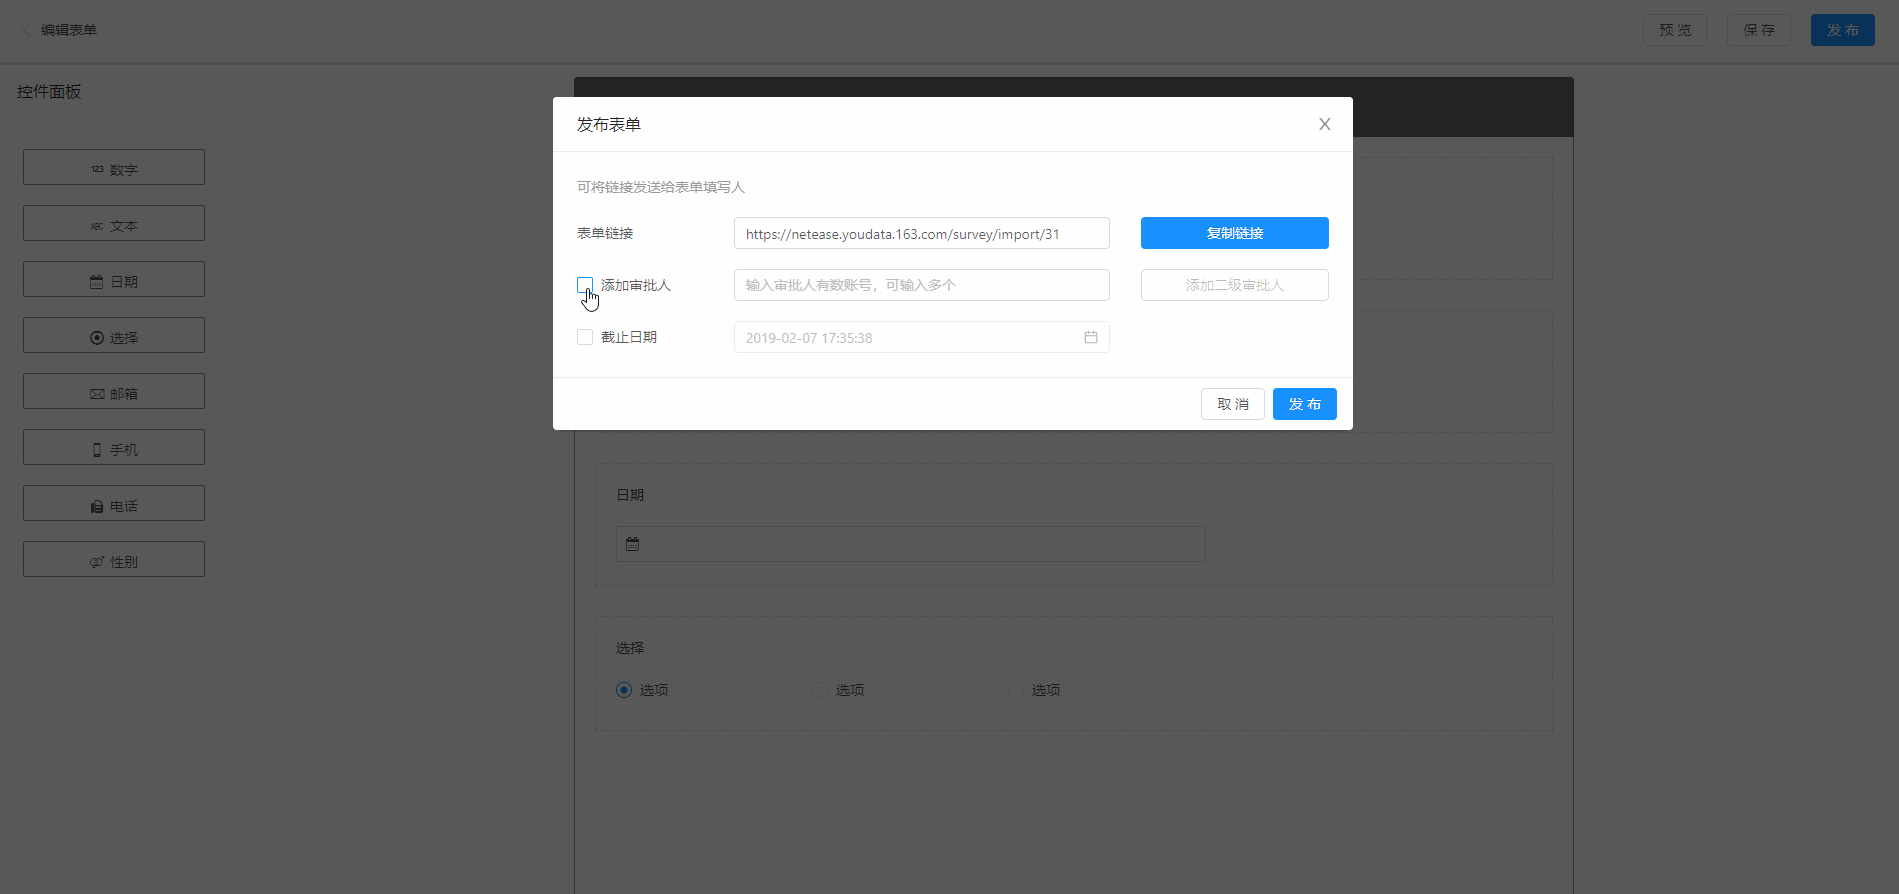Click the 可将链接发送给表单填写人 hint text
The width and height of the screenshot is (1899, 894).
pos(661,187)
